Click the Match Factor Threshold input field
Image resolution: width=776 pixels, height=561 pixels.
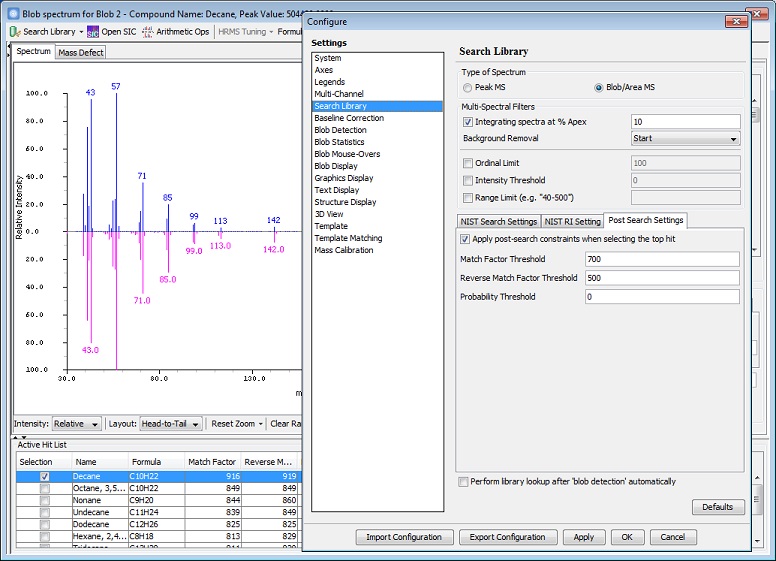[662, 259]
